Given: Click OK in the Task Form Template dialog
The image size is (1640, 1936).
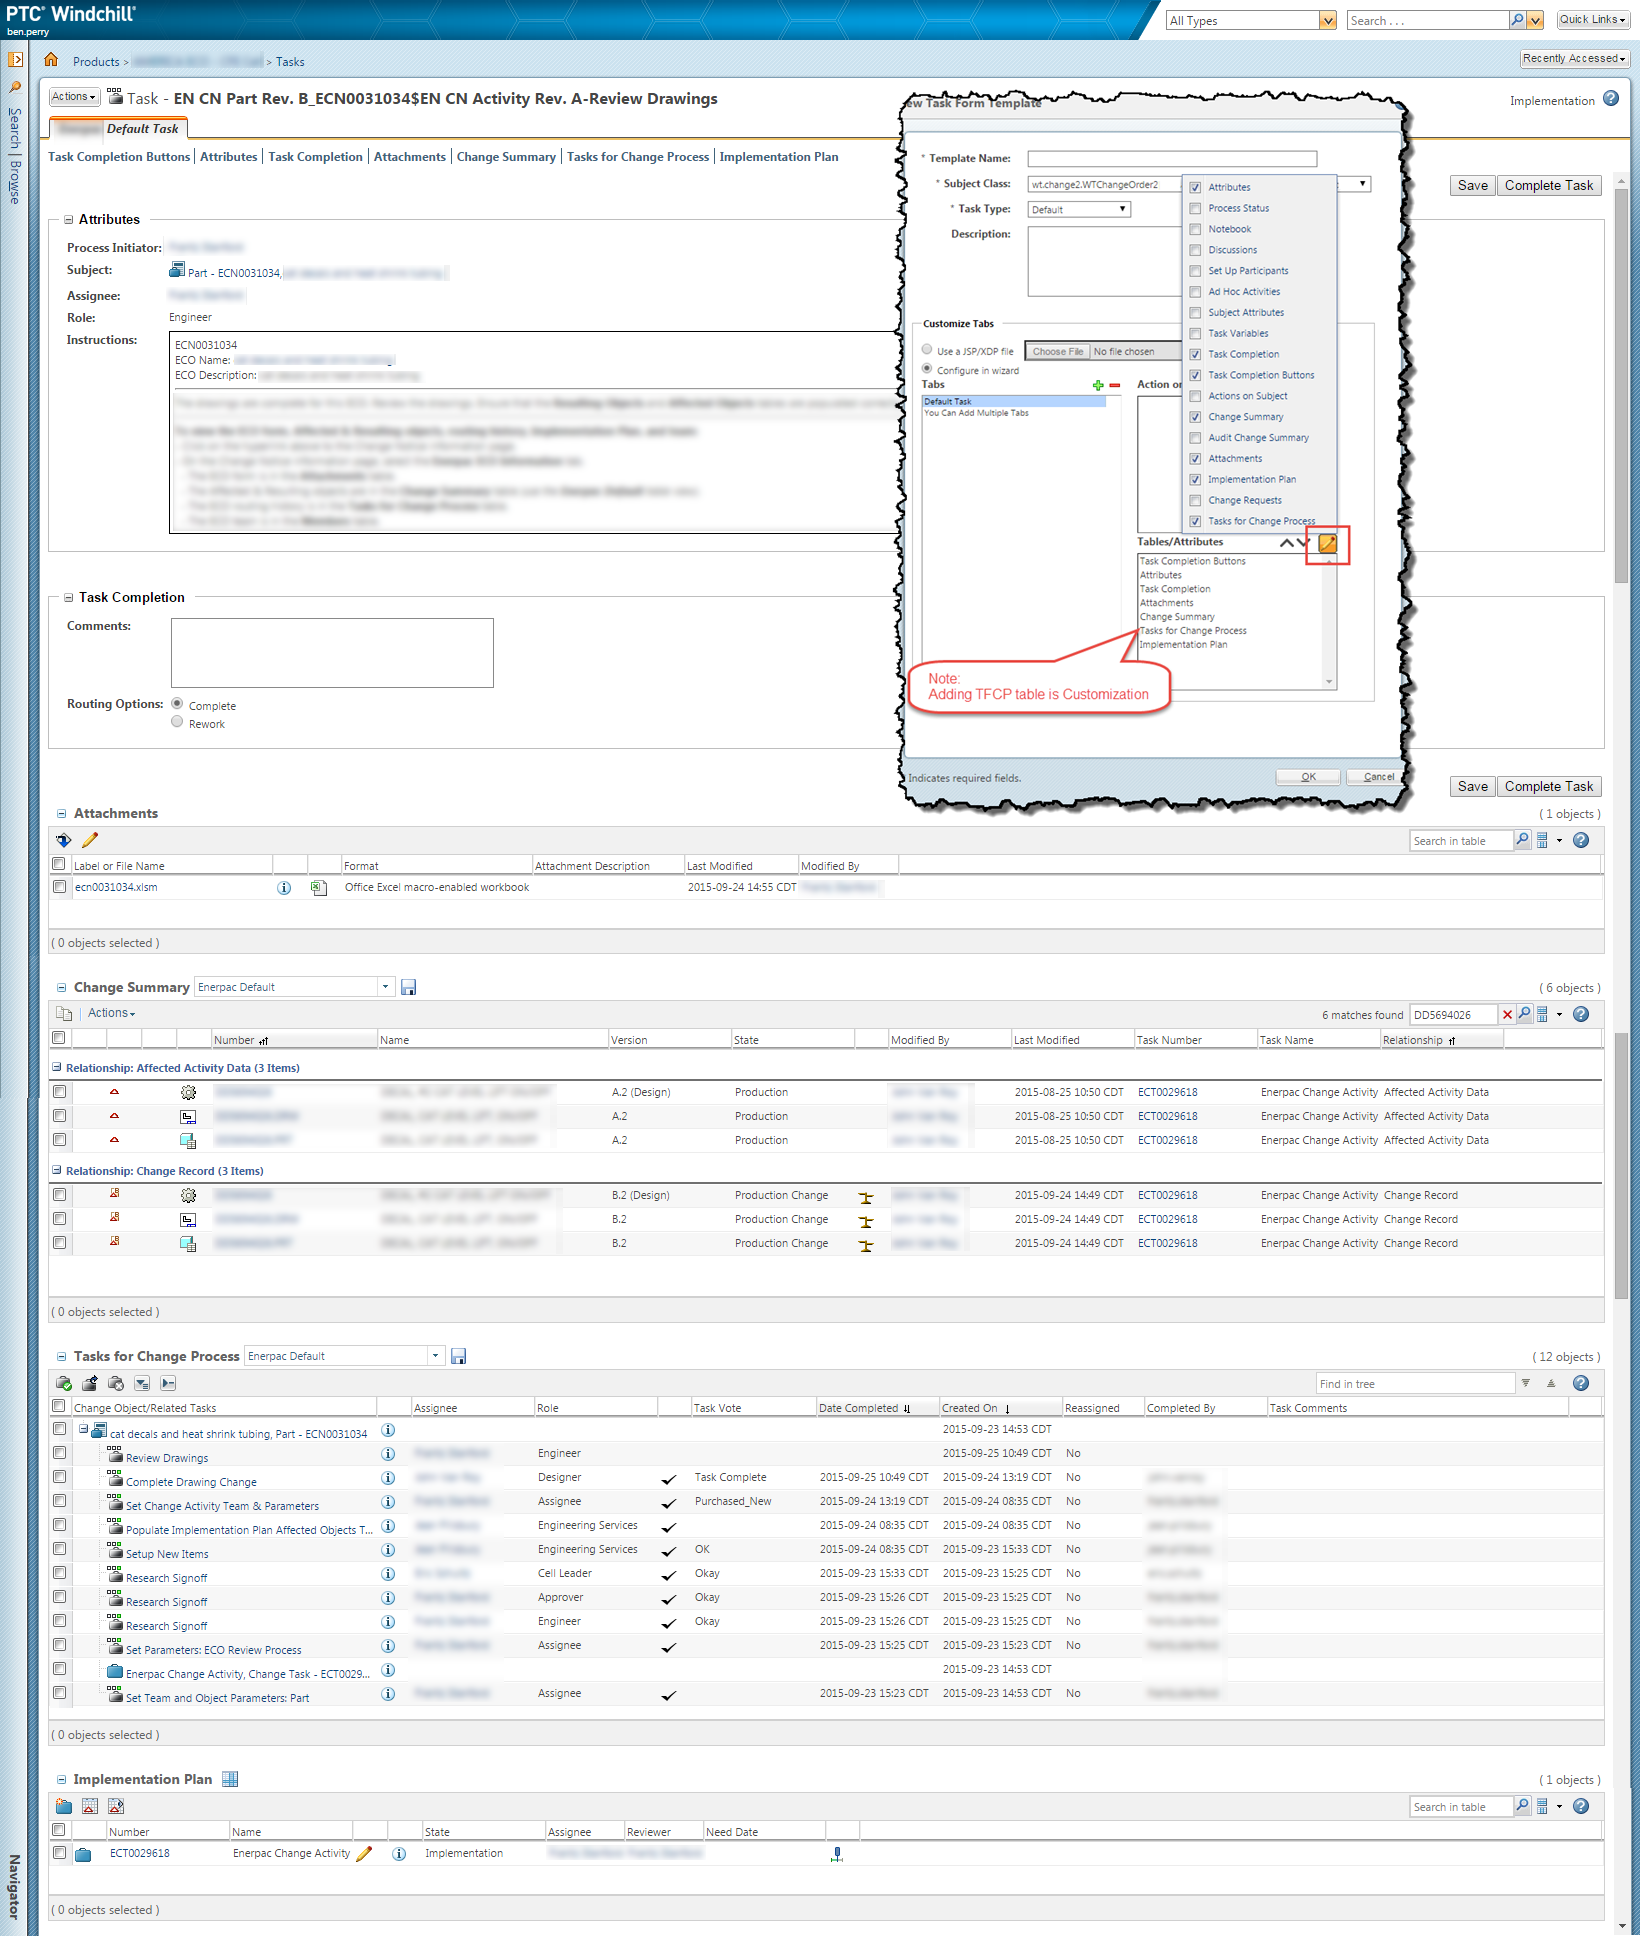Looking at the screenshot, I should tap(1309, 777).
